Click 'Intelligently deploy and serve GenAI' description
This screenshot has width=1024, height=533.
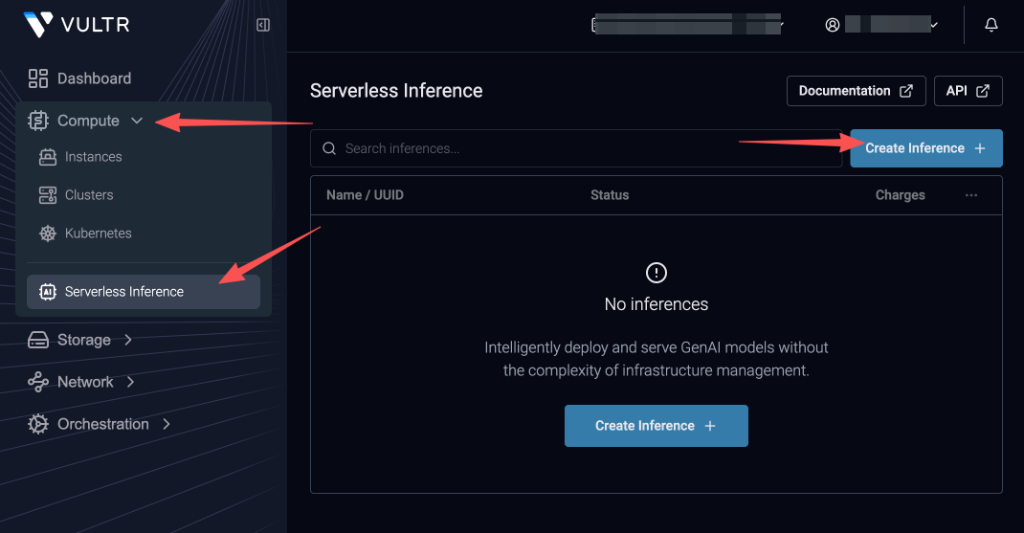(x=656, y=359)
